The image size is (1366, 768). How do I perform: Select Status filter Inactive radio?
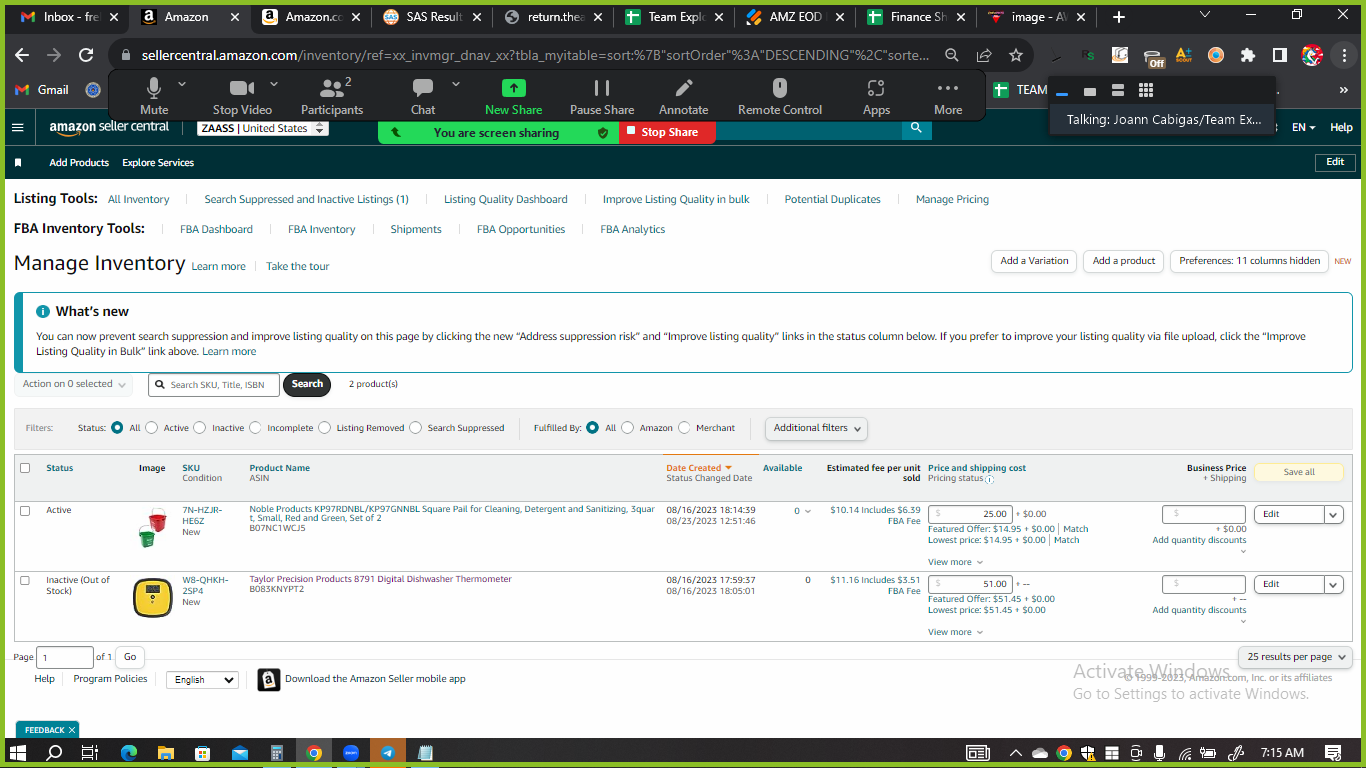tap(200, 428)
